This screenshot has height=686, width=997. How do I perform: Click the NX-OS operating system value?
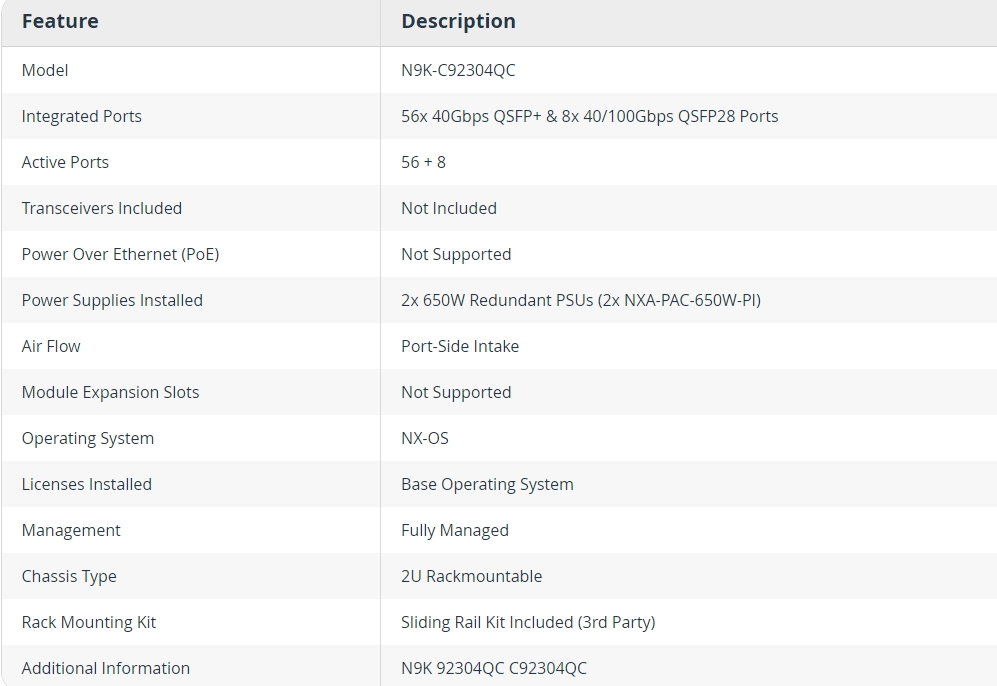tap(425, 438)
